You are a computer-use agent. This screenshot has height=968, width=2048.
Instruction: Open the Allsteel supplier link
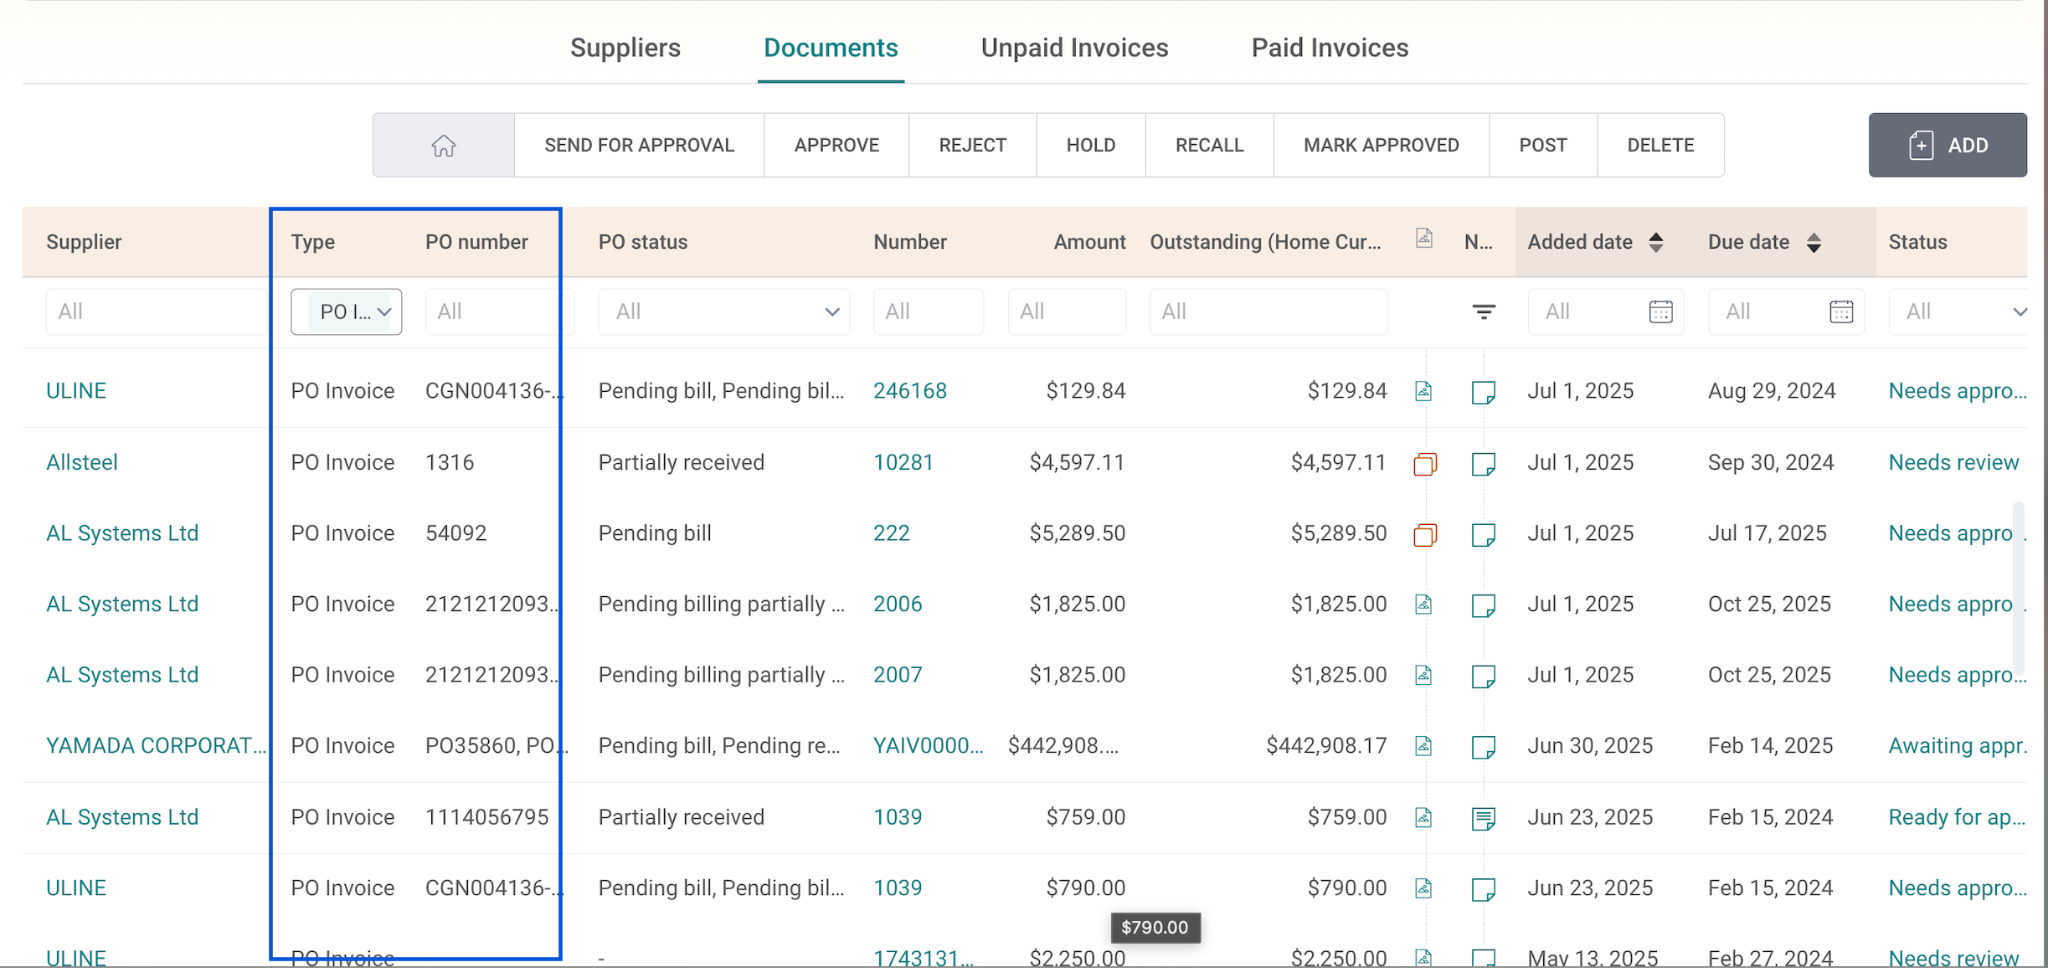[82, 463]
